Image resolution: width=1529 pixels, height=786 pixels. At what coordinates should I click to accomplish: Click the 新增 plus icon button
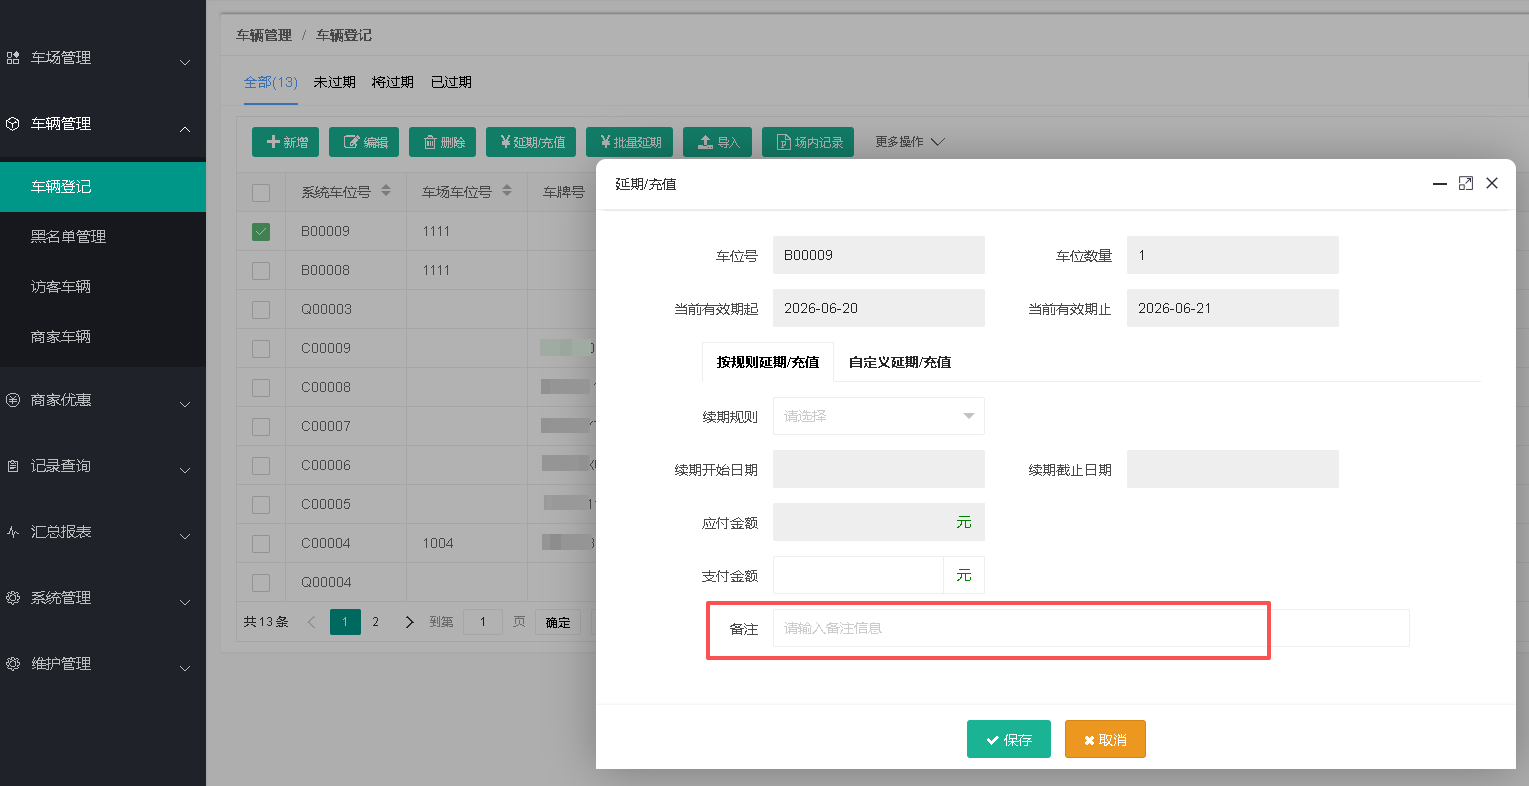point(285,142)
